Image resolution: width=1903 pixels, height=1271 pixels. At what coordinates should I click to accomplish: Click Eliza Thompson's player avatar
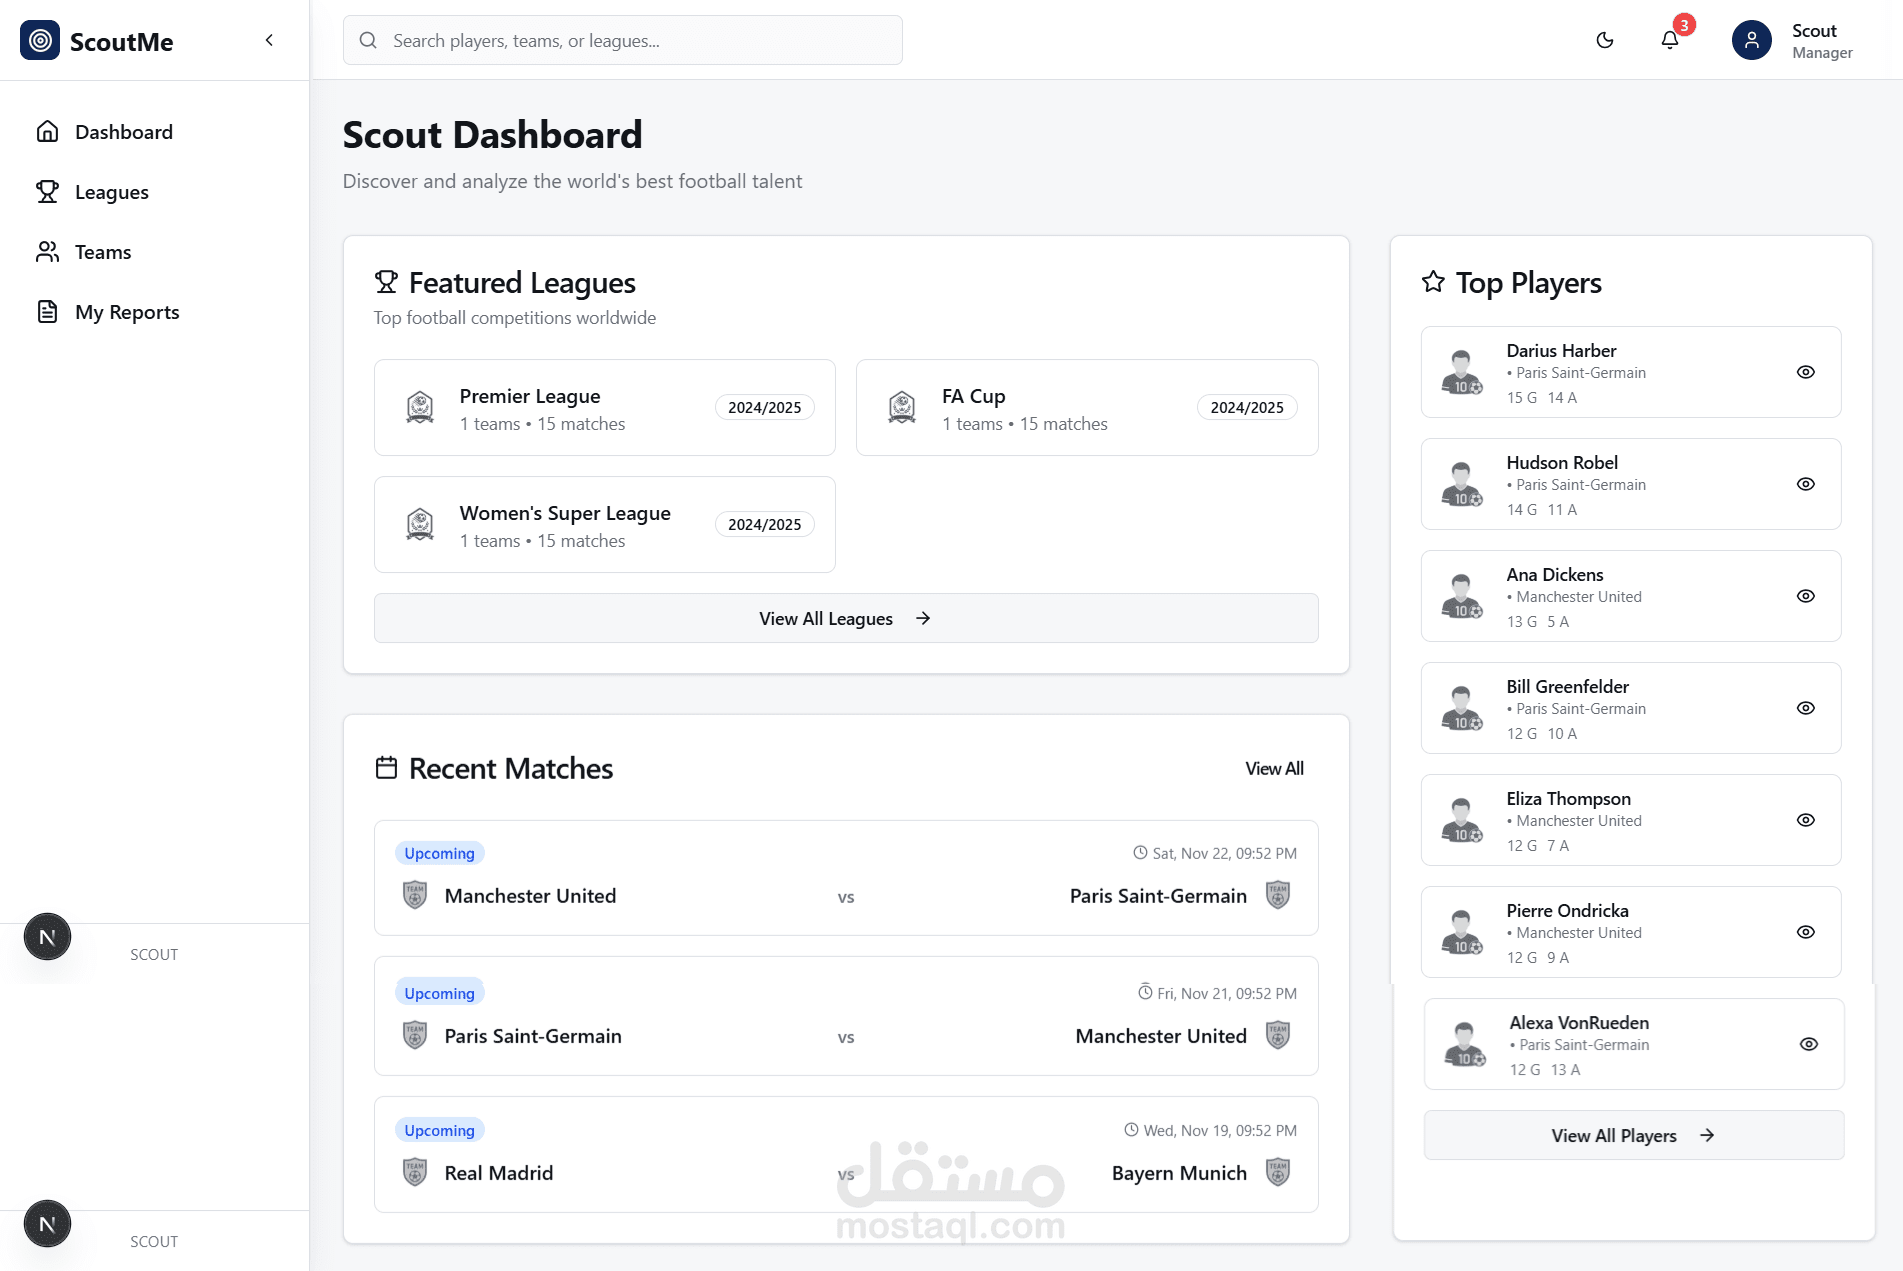tap(1462, 820)
